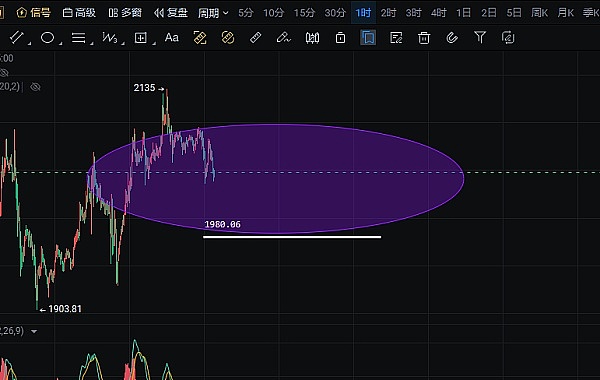600x380 pixels.
Task: Select the 5日 timeframe
Action: point(514,13)
